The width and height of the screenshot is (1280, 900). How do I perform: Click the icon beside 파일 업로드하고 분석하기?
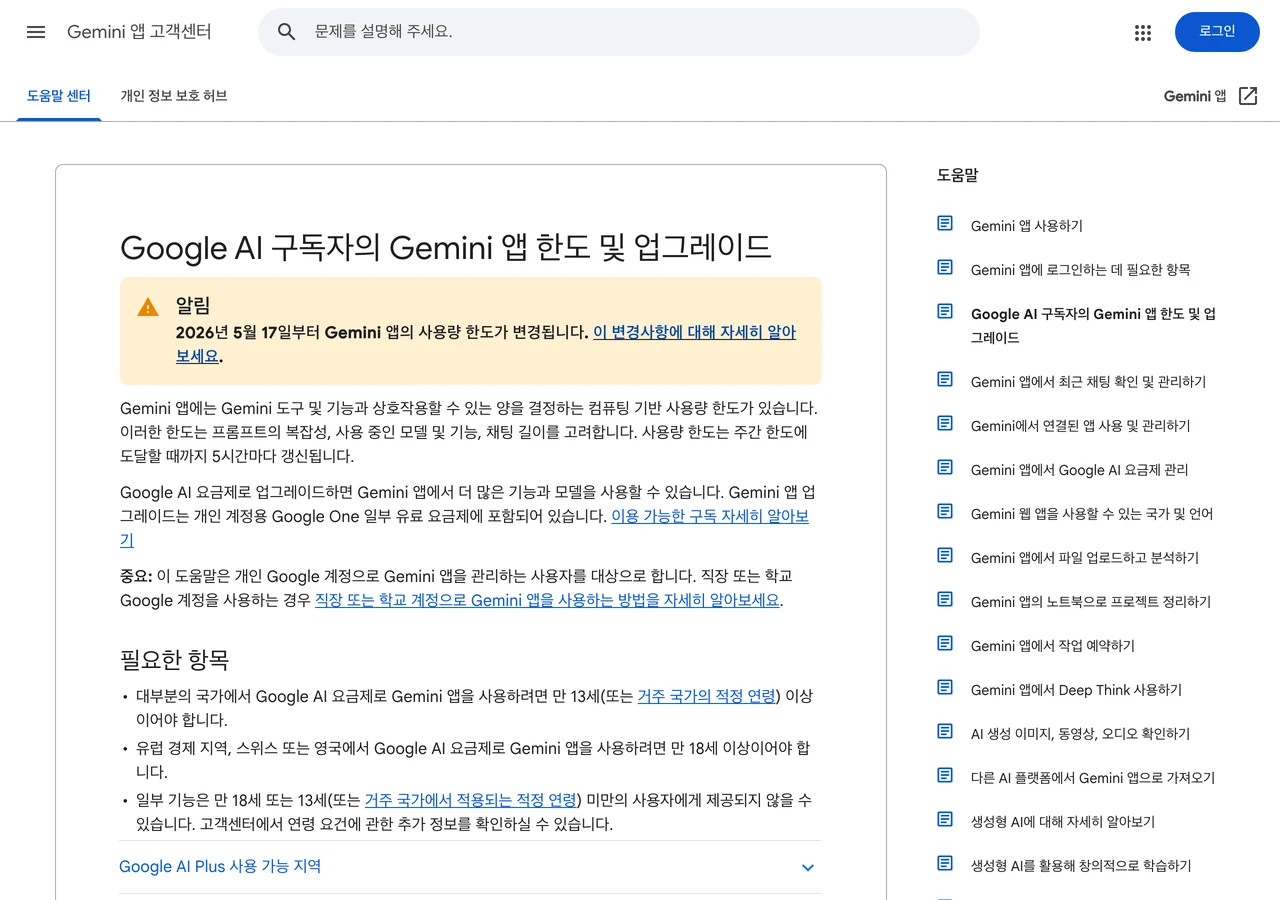pos(945,556)
